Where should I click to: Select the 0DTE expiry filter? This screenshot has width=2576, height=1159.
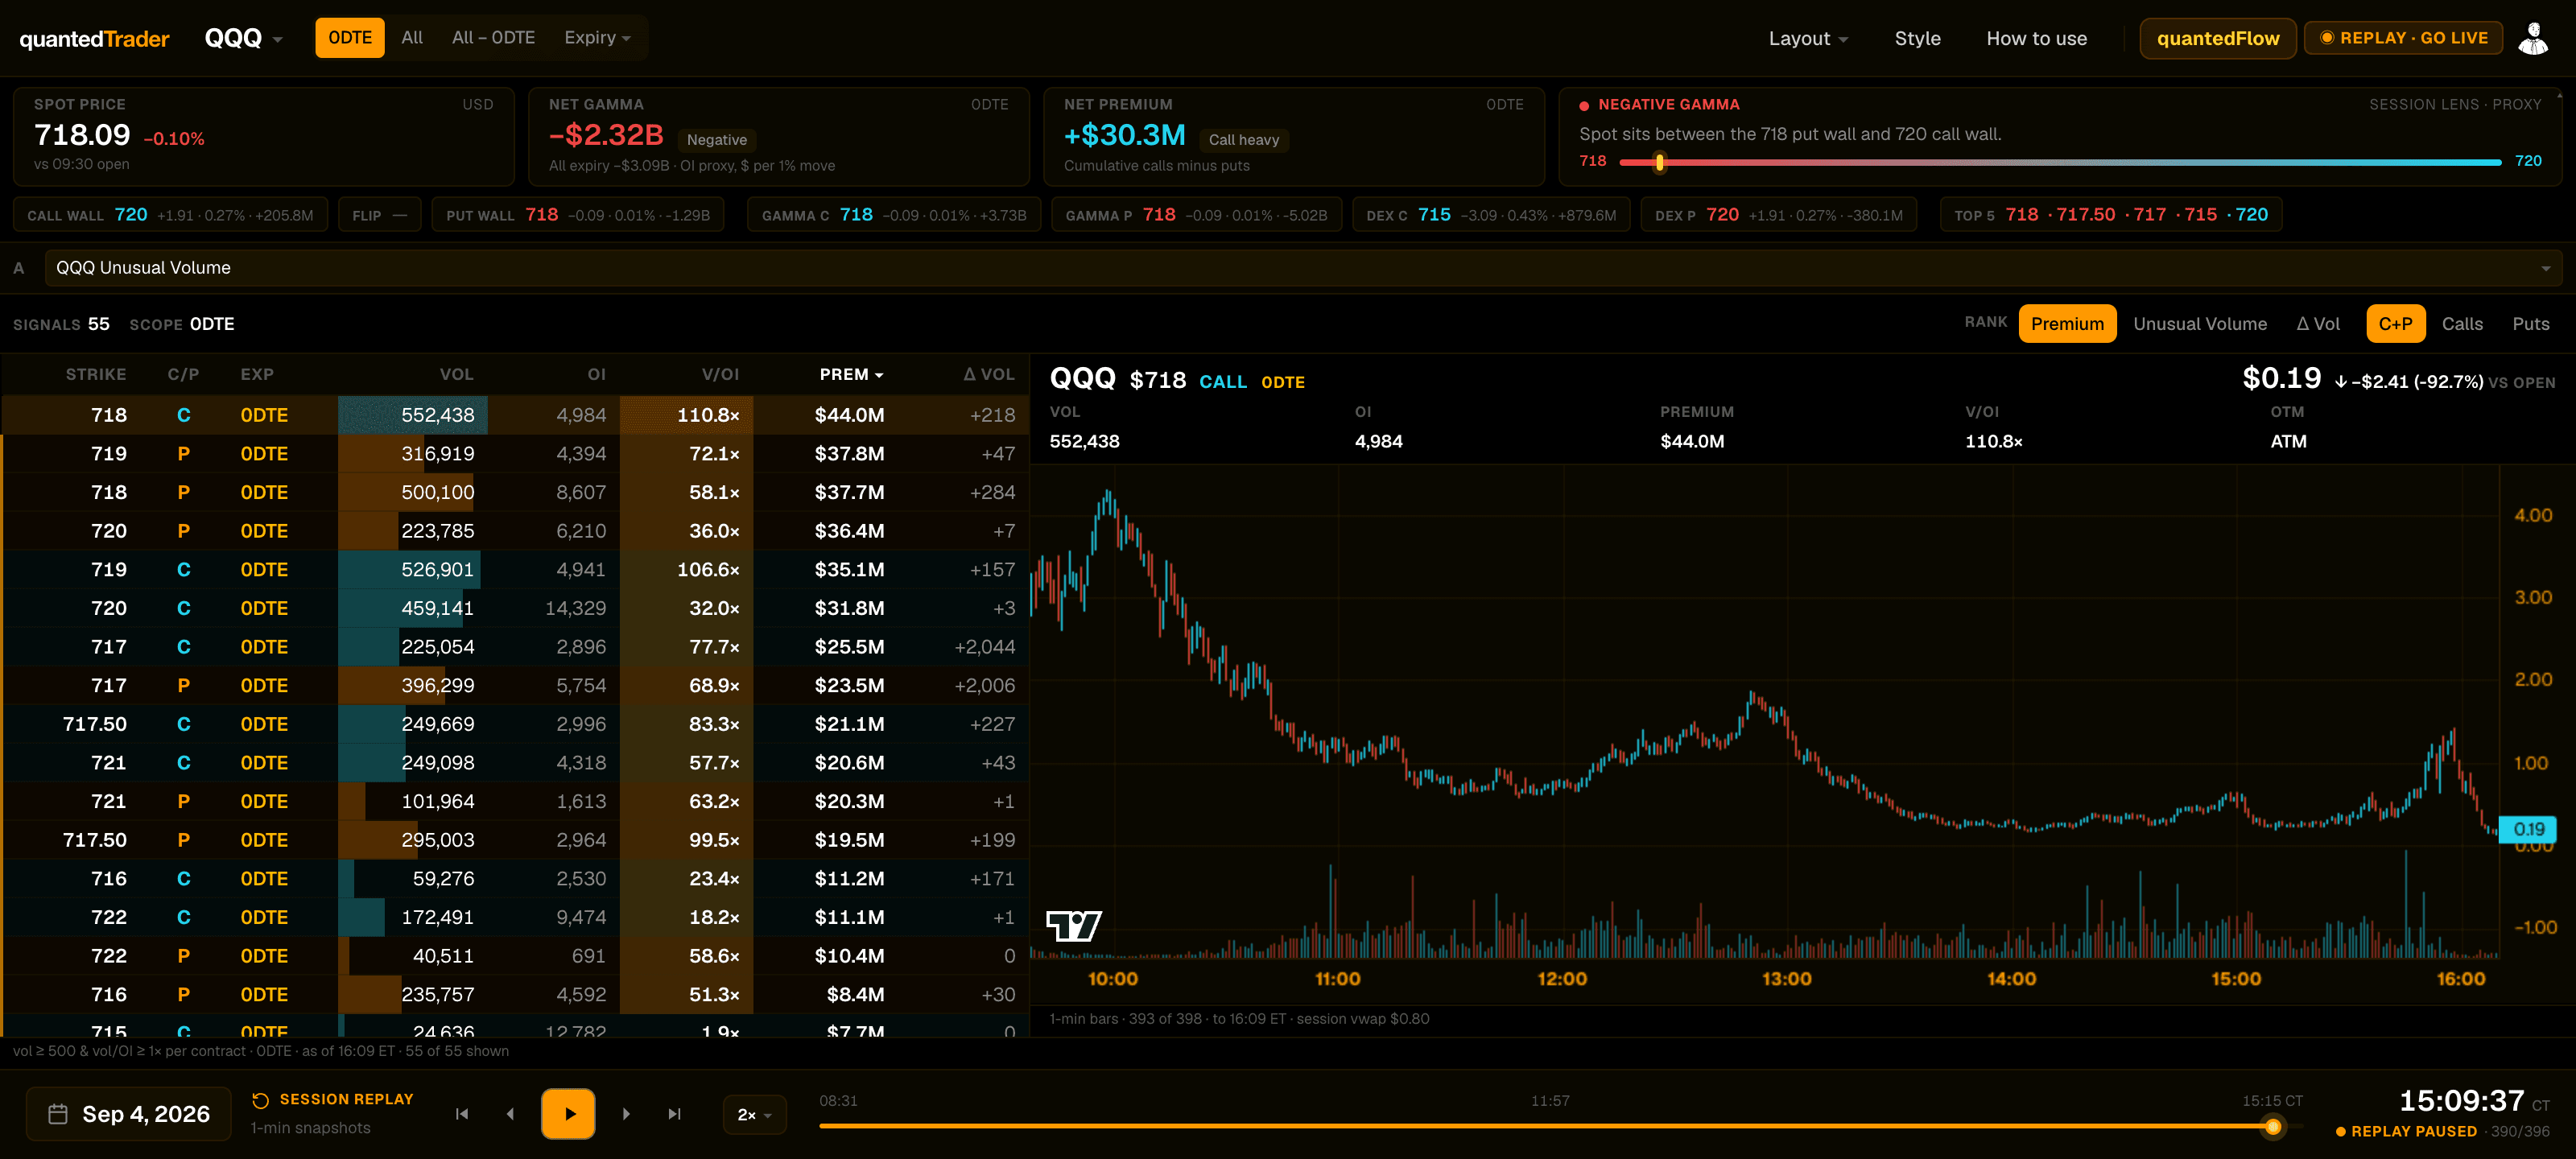pos(350,38)
